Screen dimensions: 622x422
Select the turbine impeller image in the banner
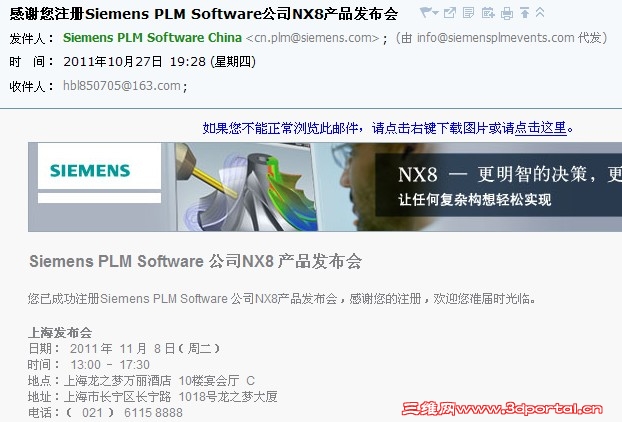tap(247, 186)
